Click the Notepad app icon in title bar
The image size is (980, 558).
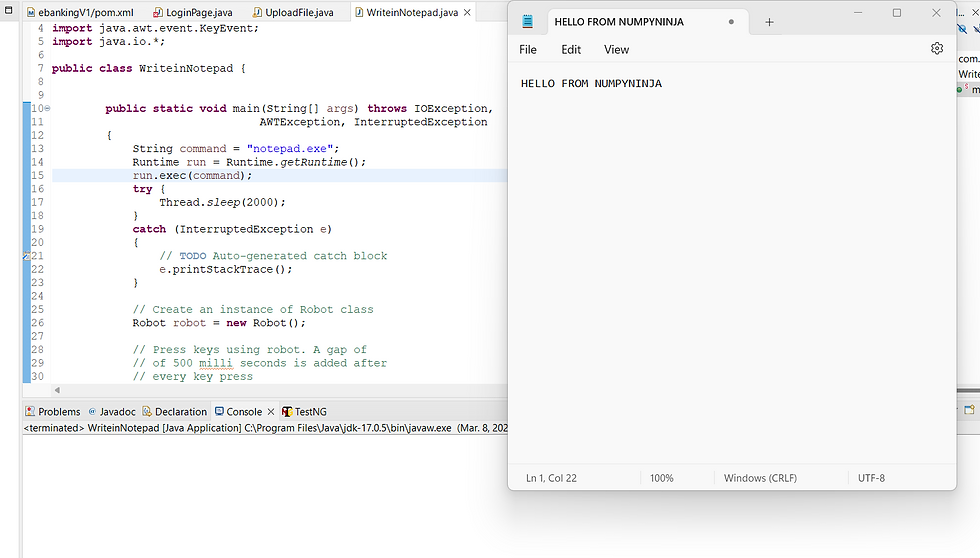tap(528, 22)
